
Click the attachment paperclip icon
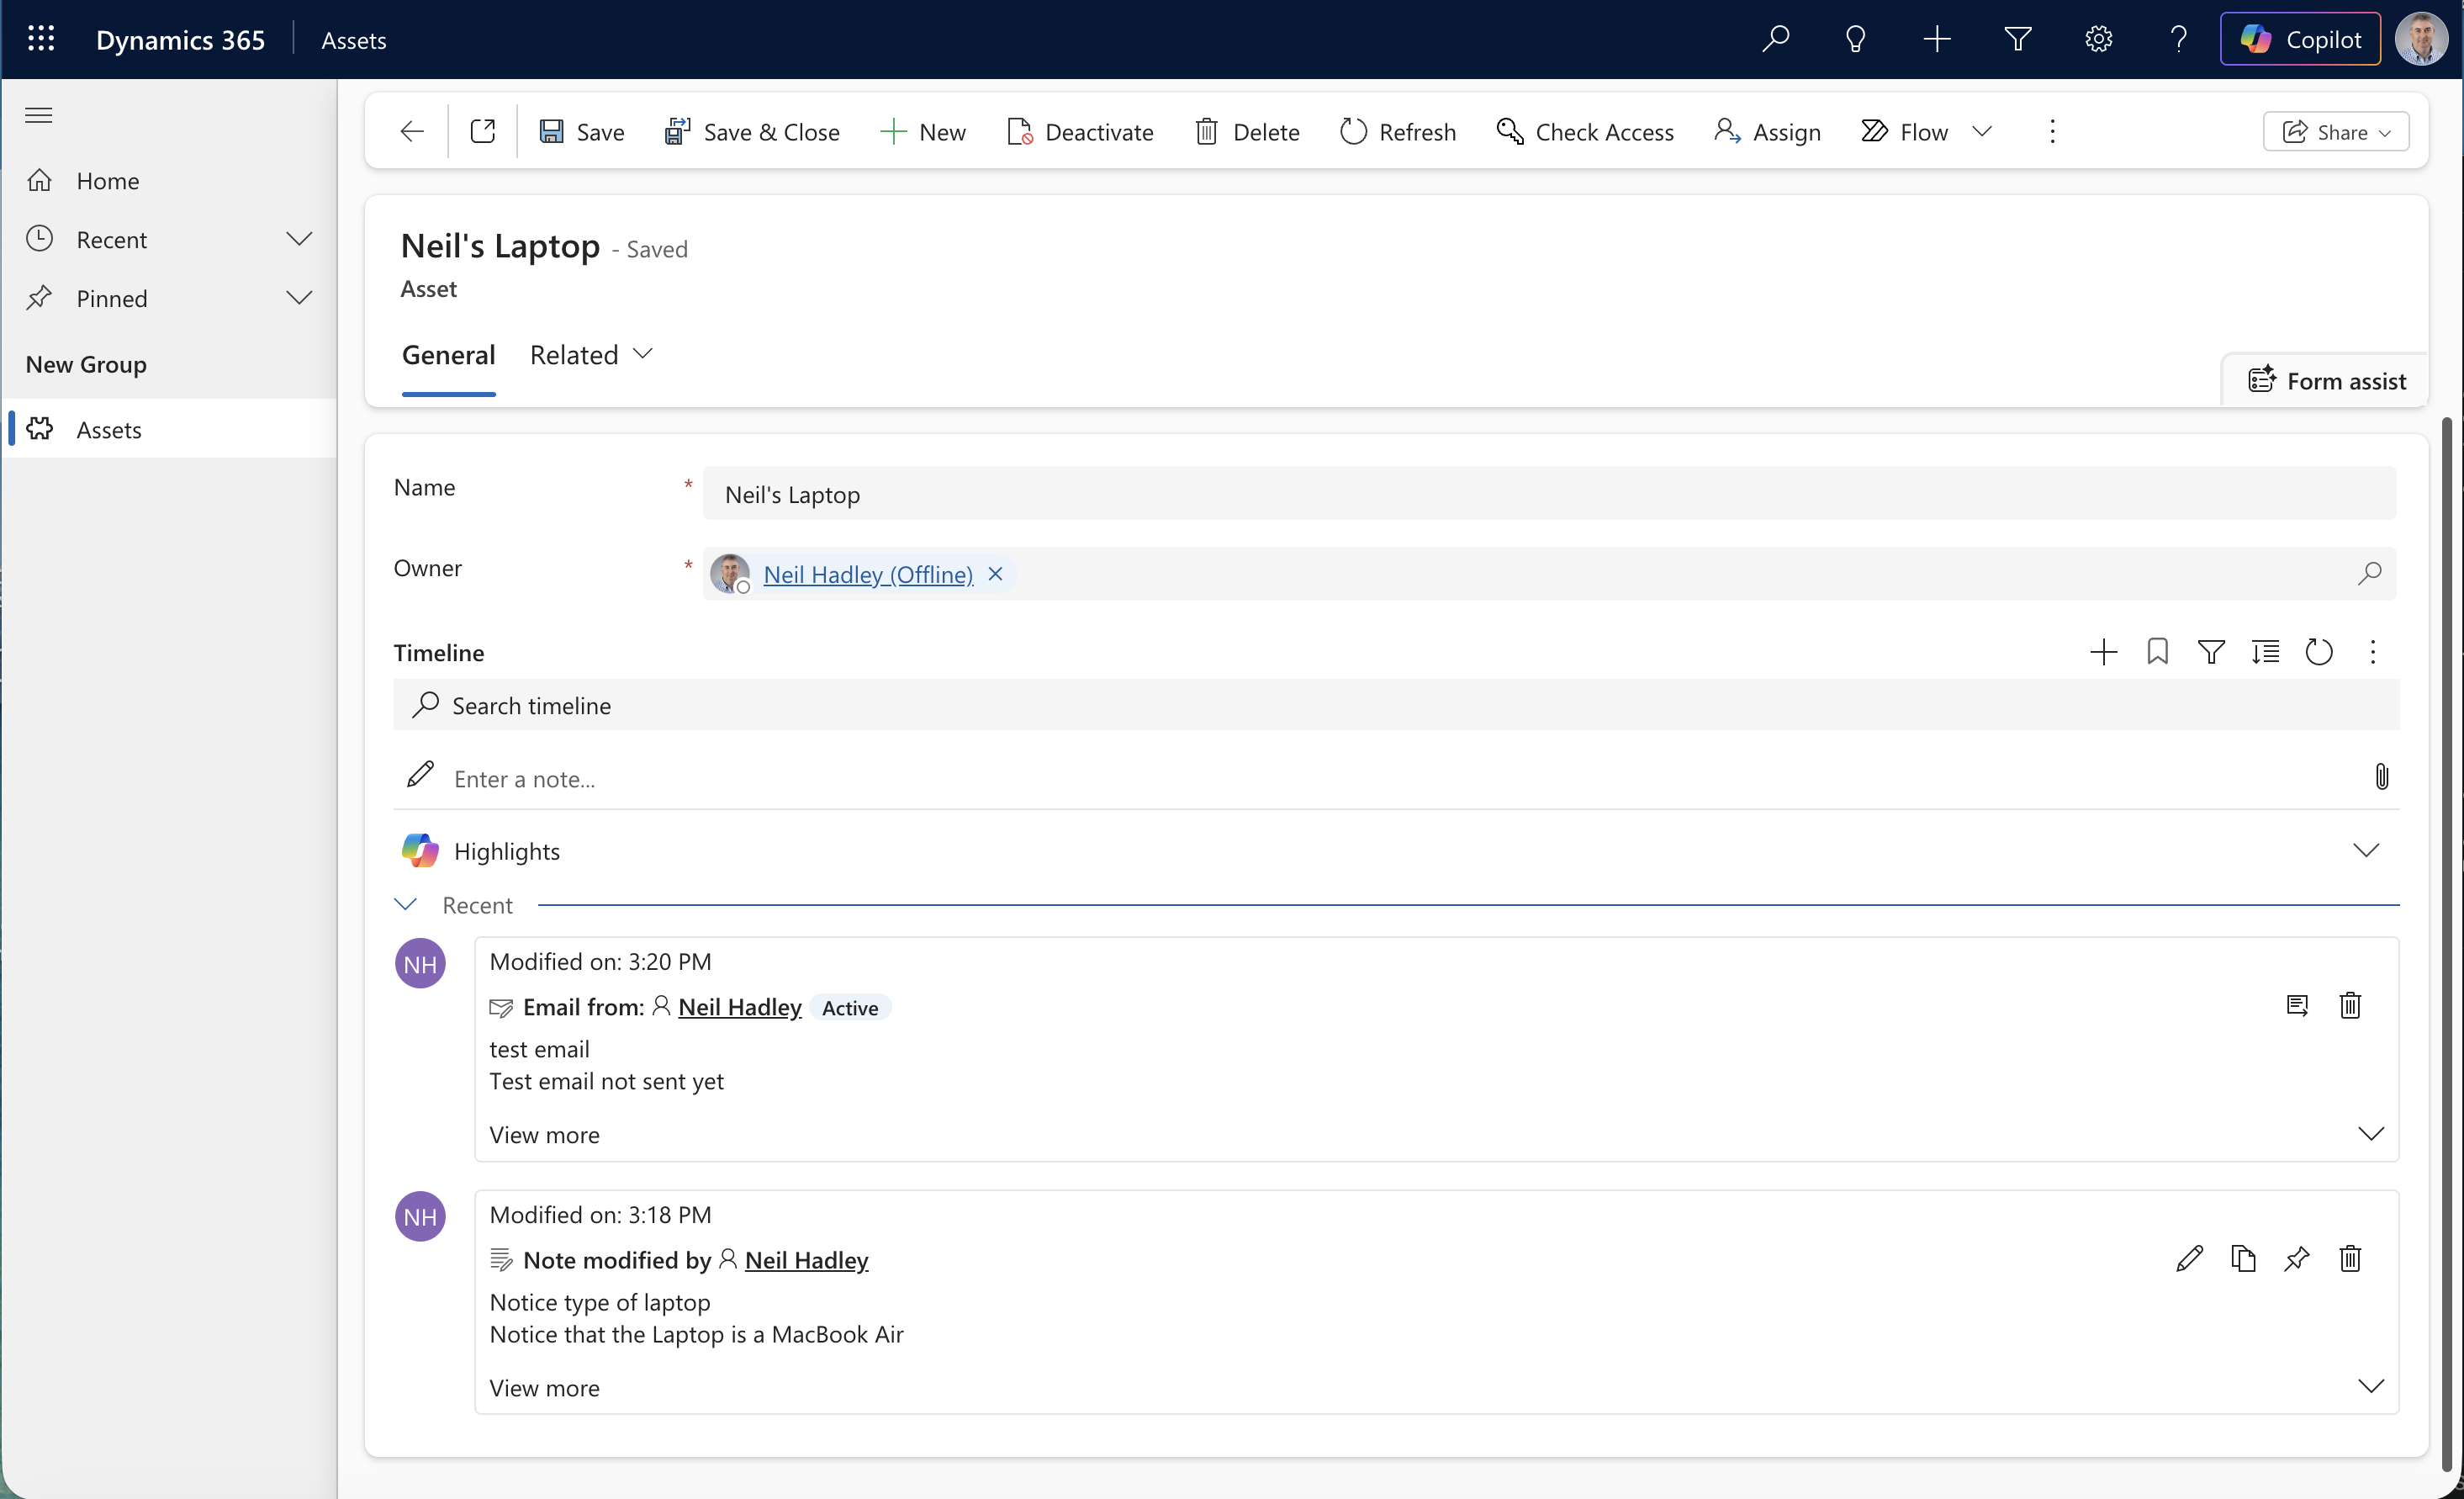(x=2382, y=777)
